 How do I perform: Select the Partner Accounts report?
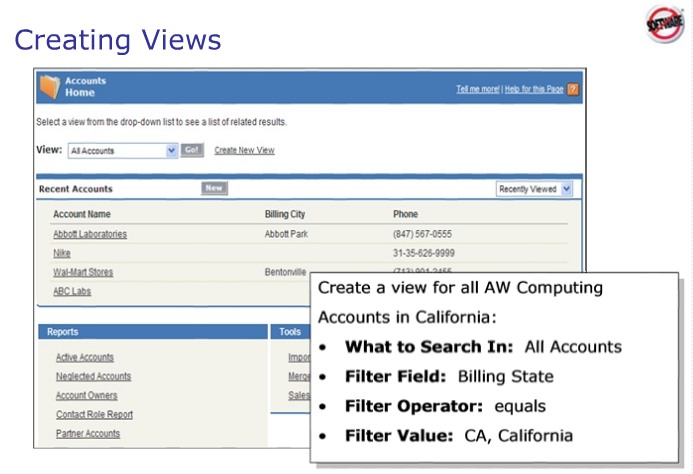[87, 433]
